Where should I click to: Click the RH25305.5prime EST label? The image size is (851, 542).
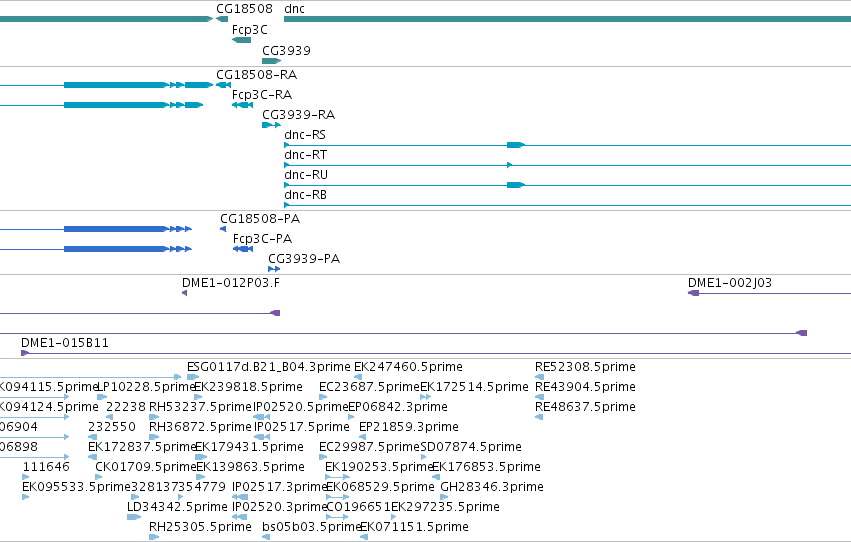(x=200, y=527)
